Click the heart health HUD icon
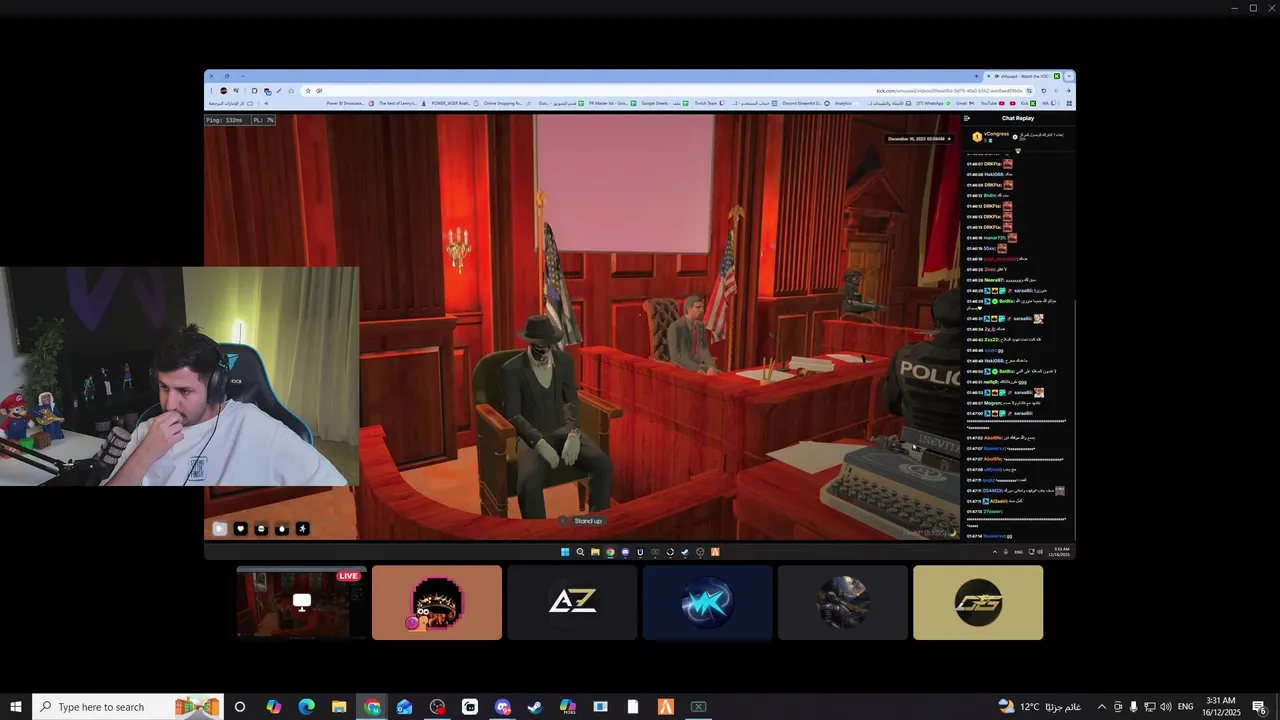 pos(241,529)
